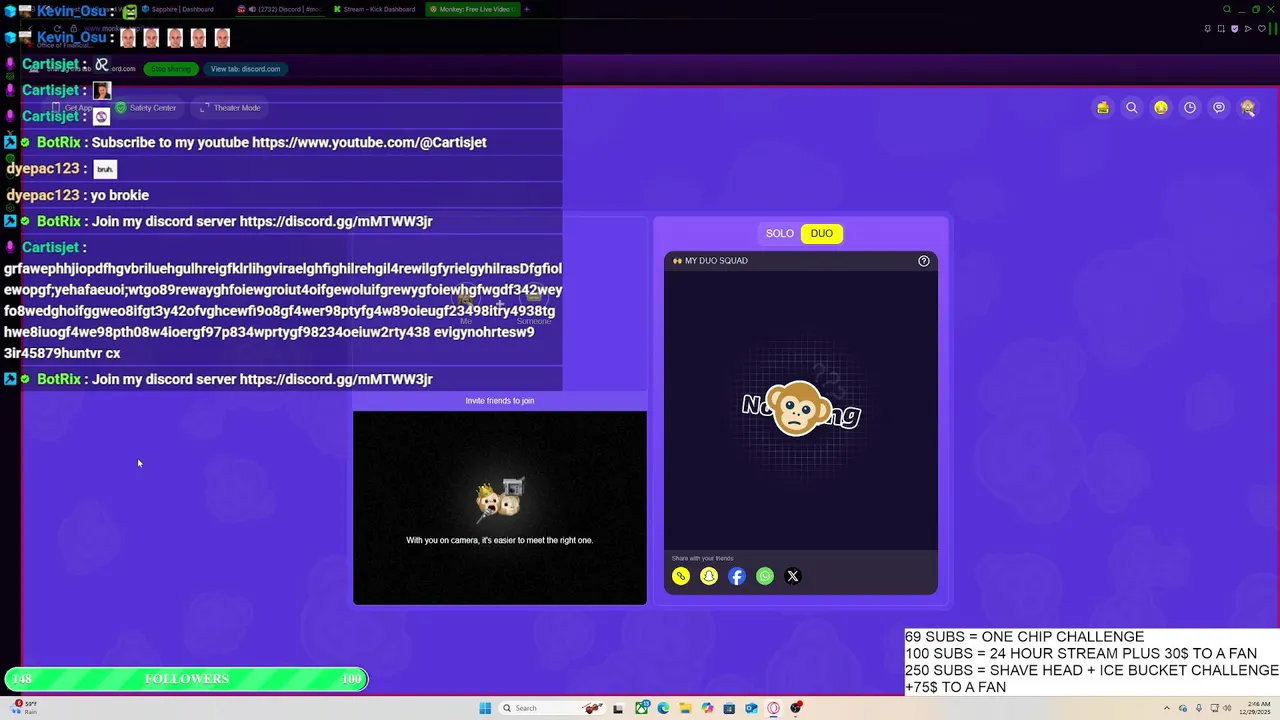Switch to Discord browser tab
The width and height of the screenshot is (1280, 720).
pyautogui.click(x=280, y=9)
